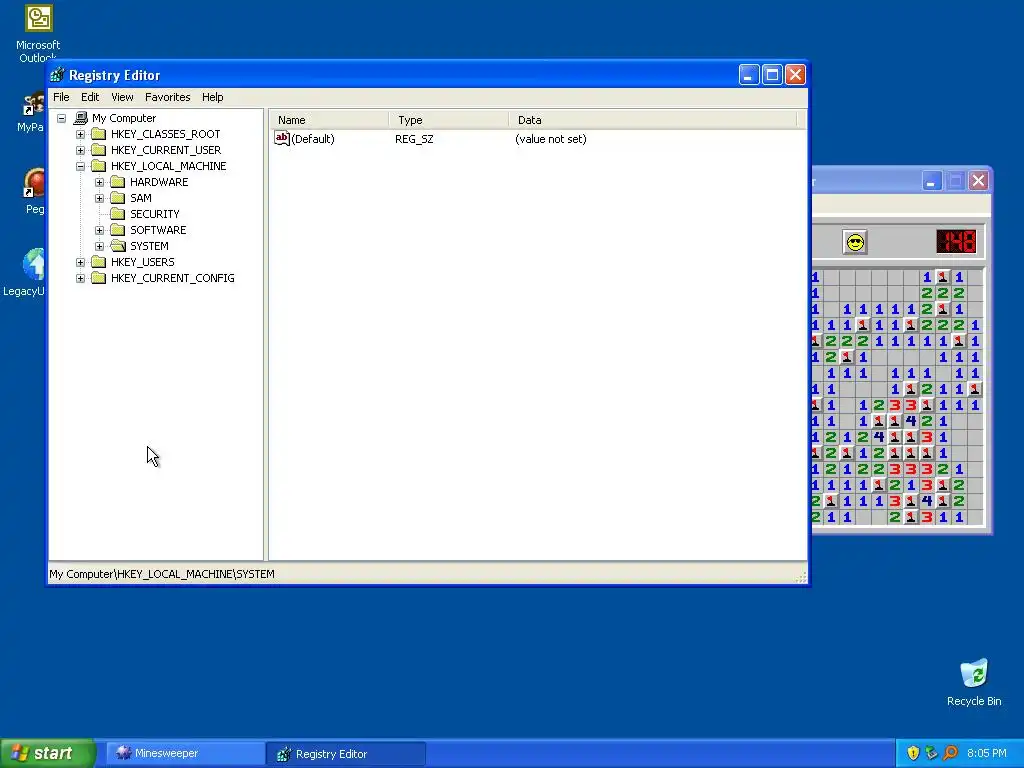This screenshot has width=1024, height=768.
Task: Open the Favorites menu
Action: pos(168,97)
